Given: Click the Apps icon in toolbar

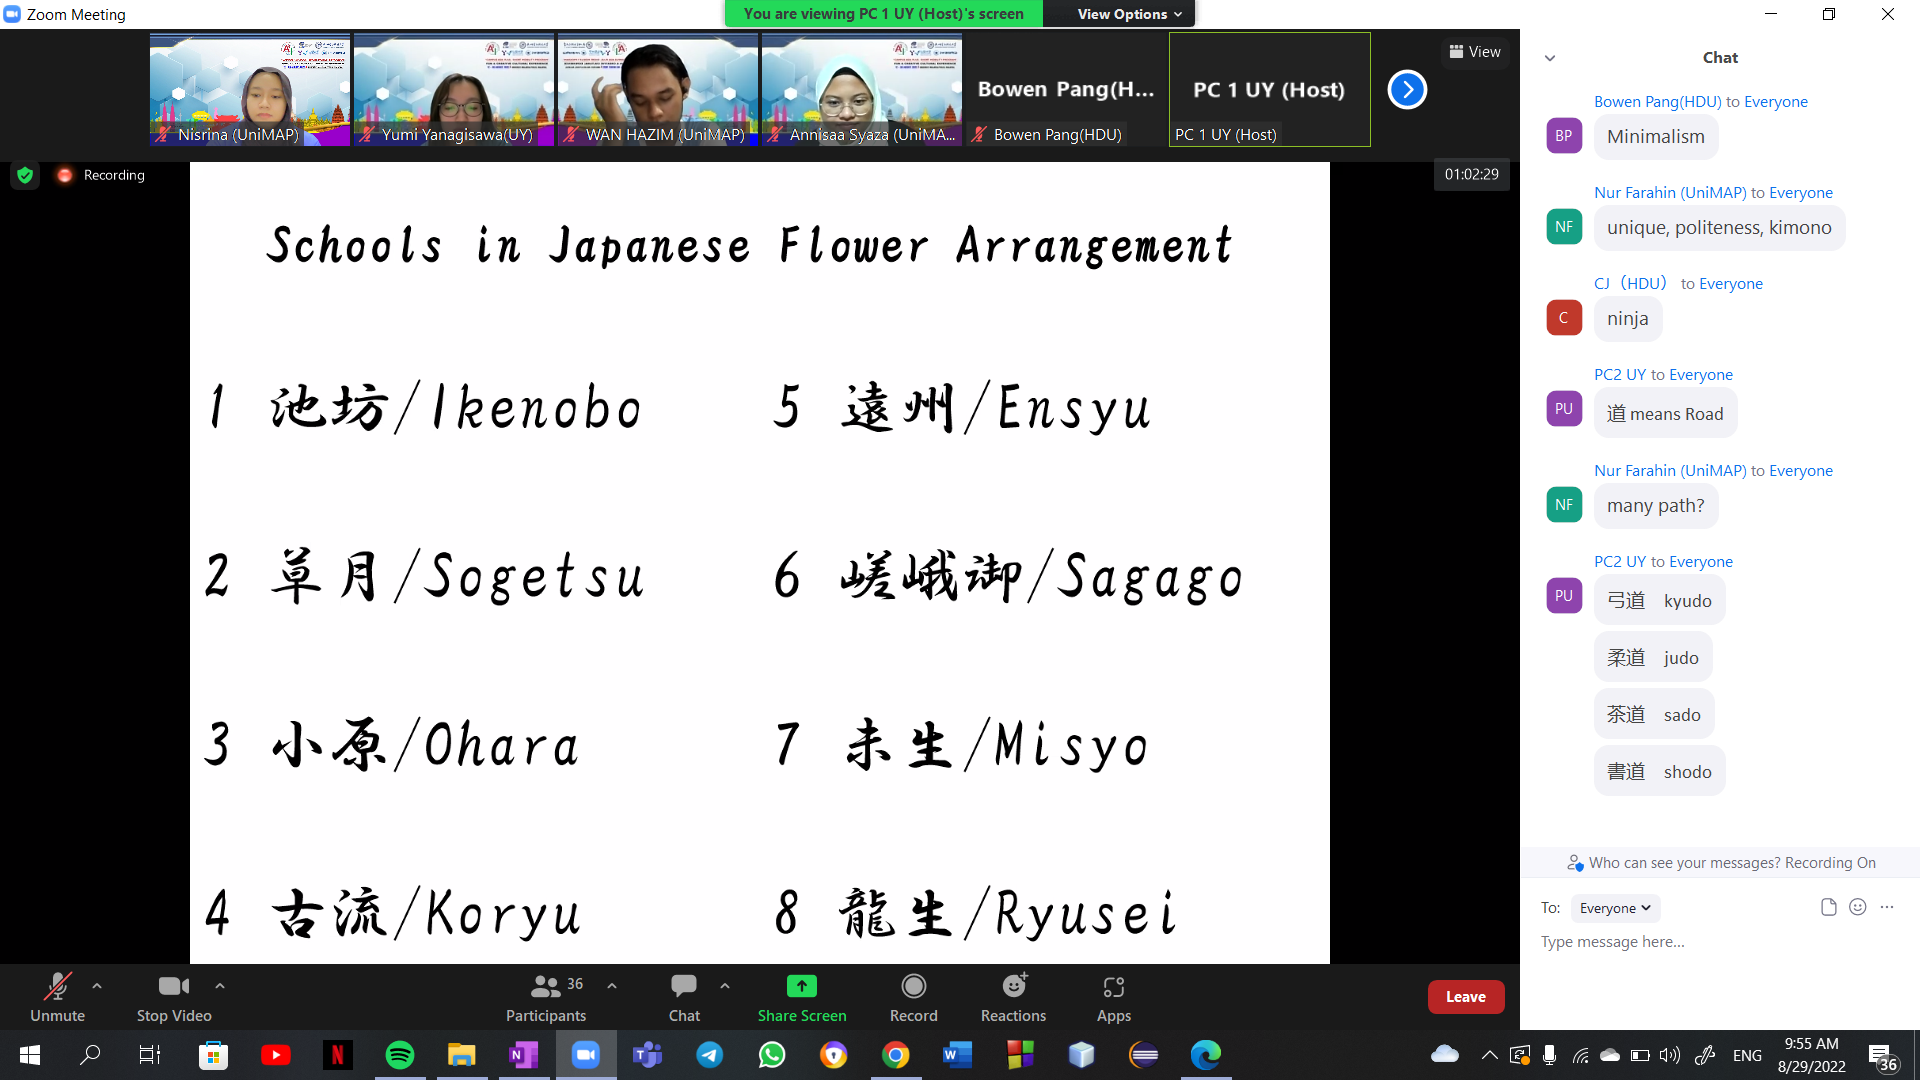Looking at the screenshot, I should [1113, 987].
